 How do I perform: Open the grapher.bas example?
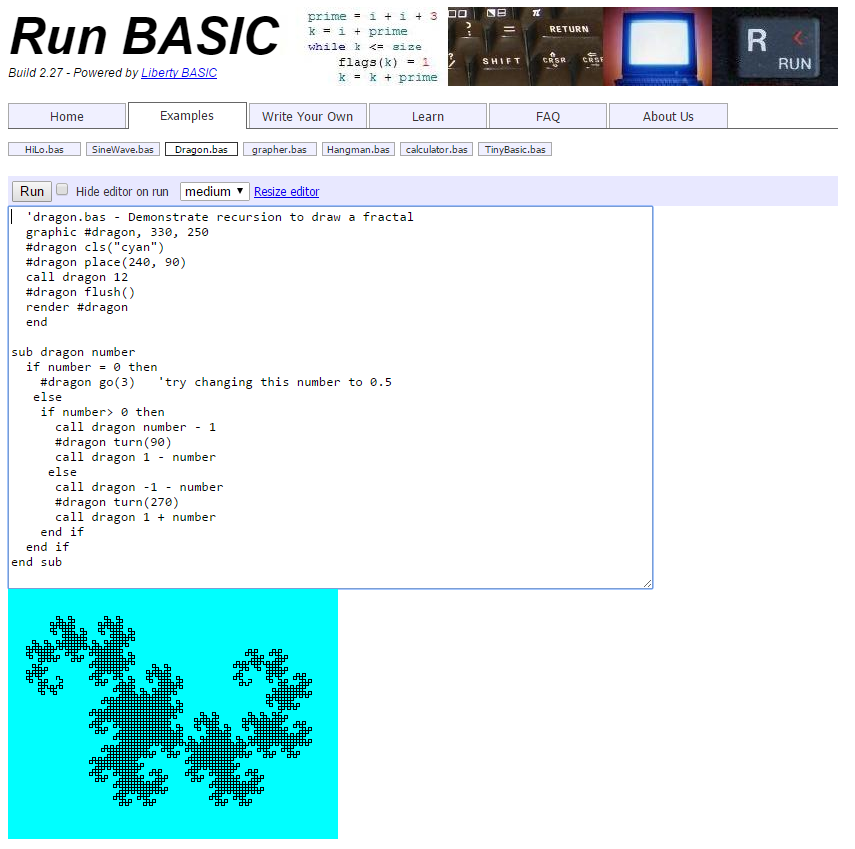coord(279,148)
